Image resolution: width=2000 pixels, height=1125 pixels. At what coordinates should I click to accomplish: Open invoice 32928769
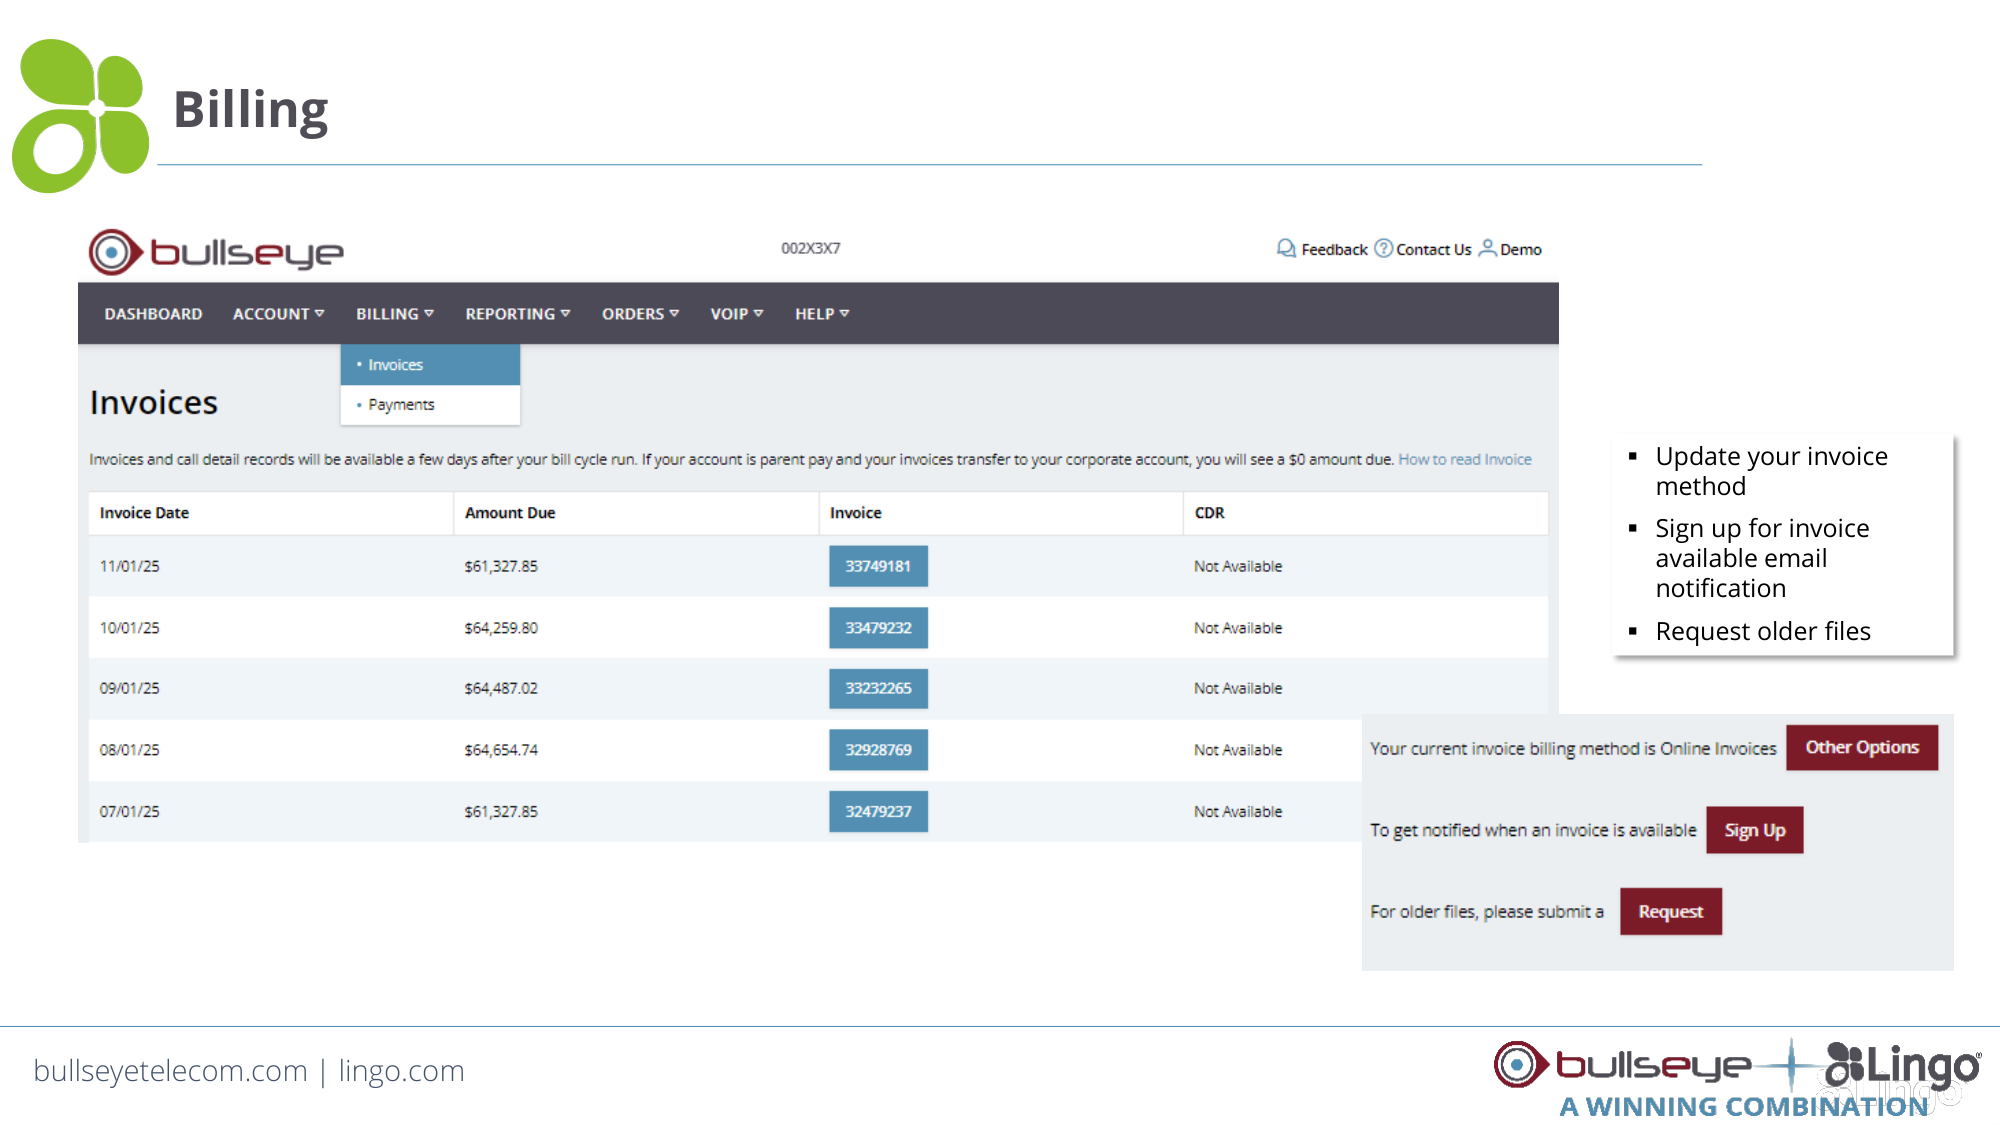(878, 750)
